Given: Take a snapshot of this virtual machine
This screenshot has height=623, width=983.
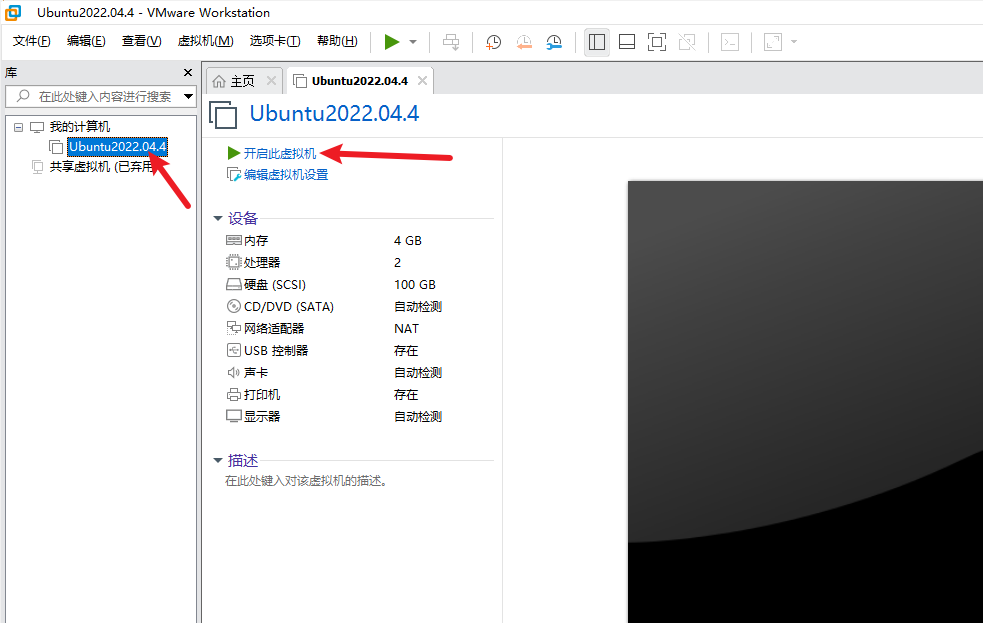Looking at the screenshot, I should [x=493, y=42].
